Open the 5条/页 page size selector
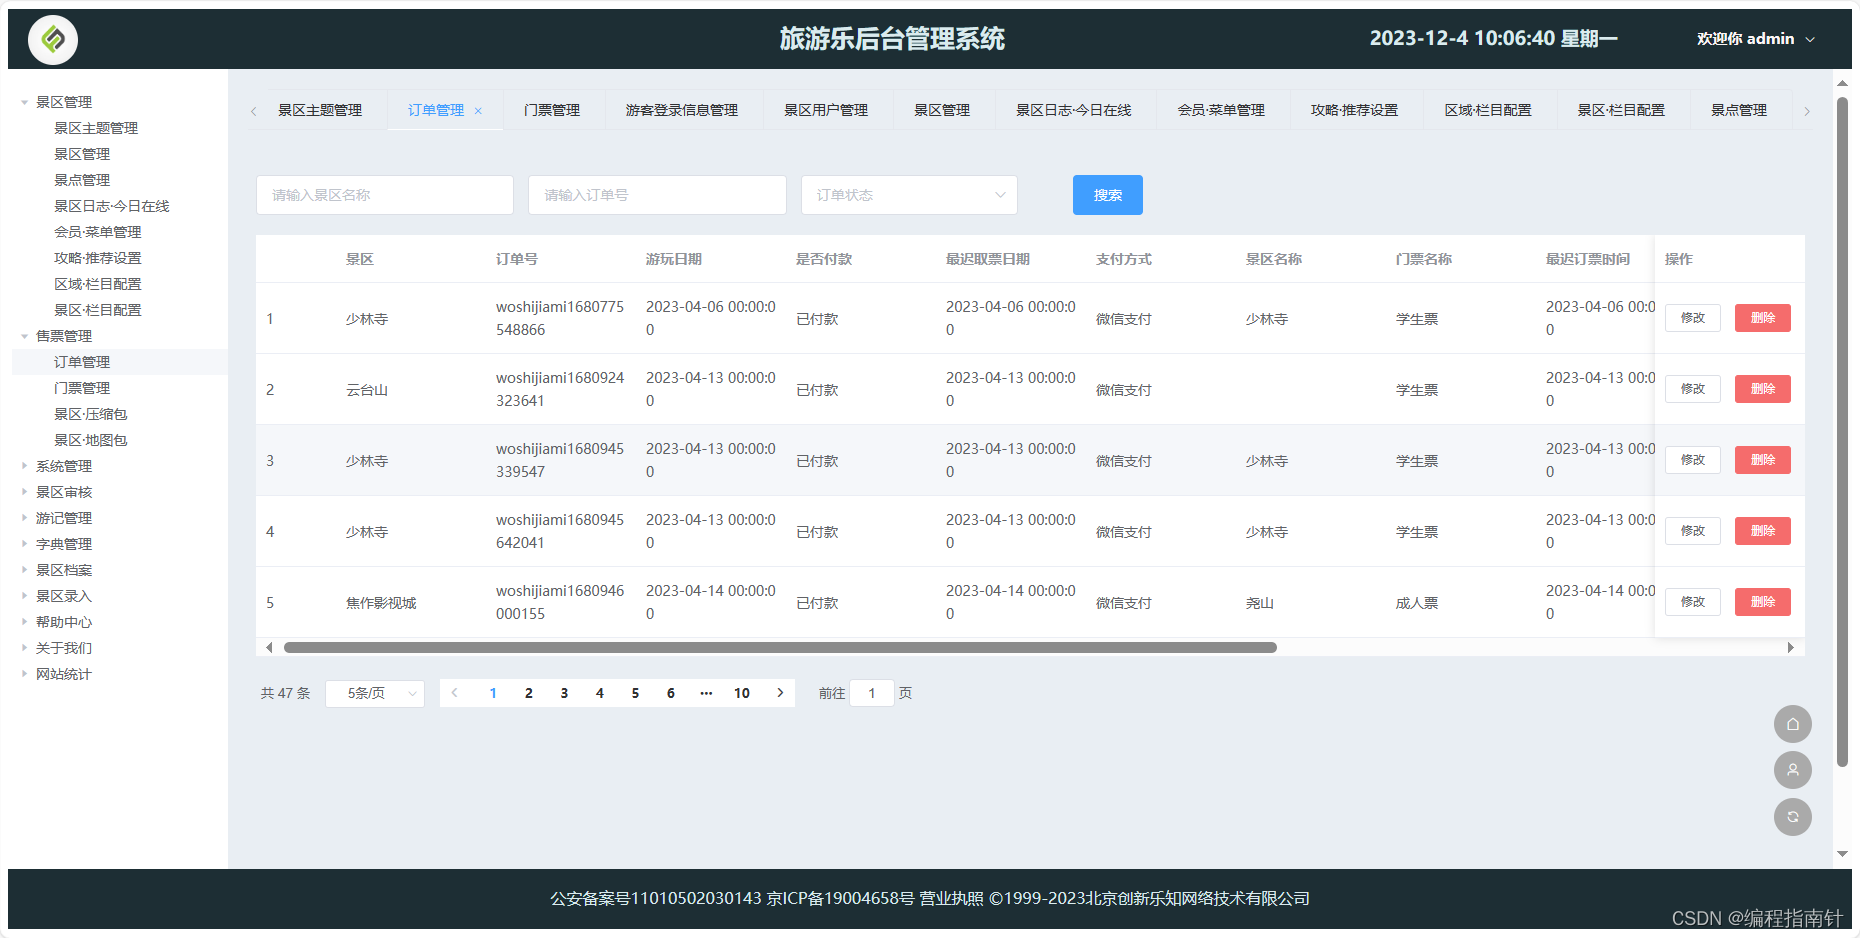The image size is (1860, 938). coord(375,693)
